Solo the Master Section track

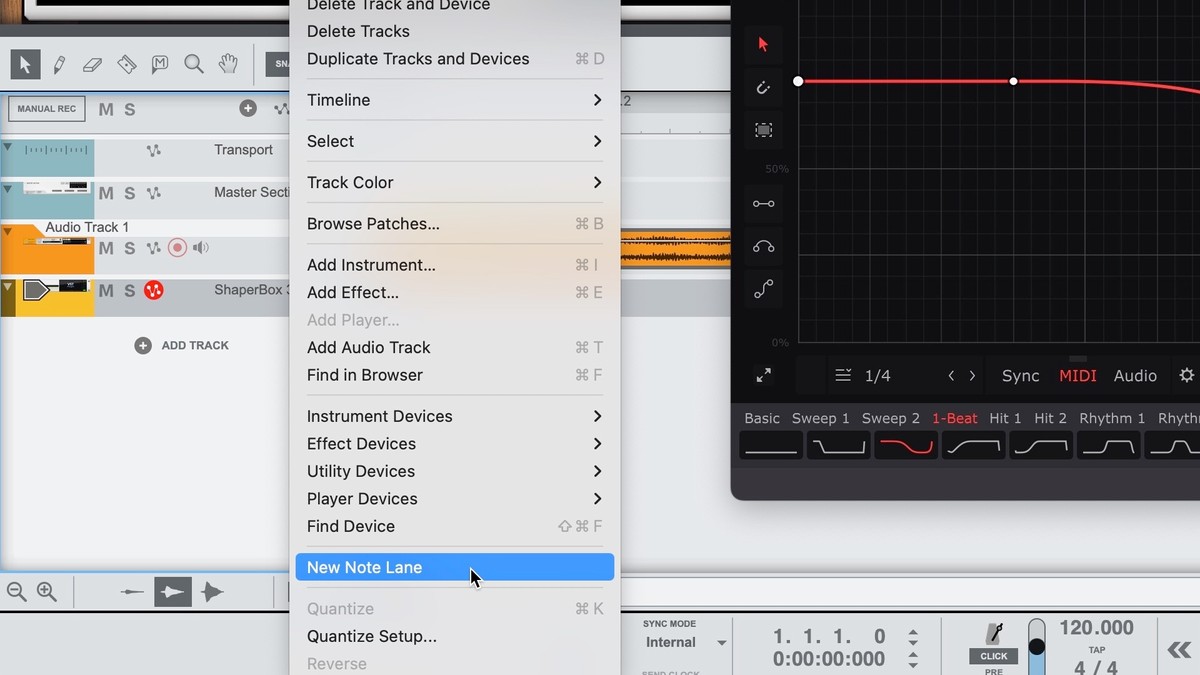click(x=130, y=193)
